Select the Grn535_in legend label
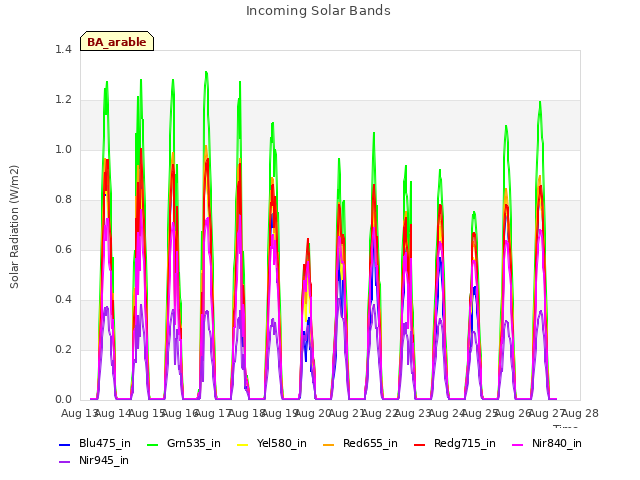Viewport: 640px width, 480px height. point(194,444)
